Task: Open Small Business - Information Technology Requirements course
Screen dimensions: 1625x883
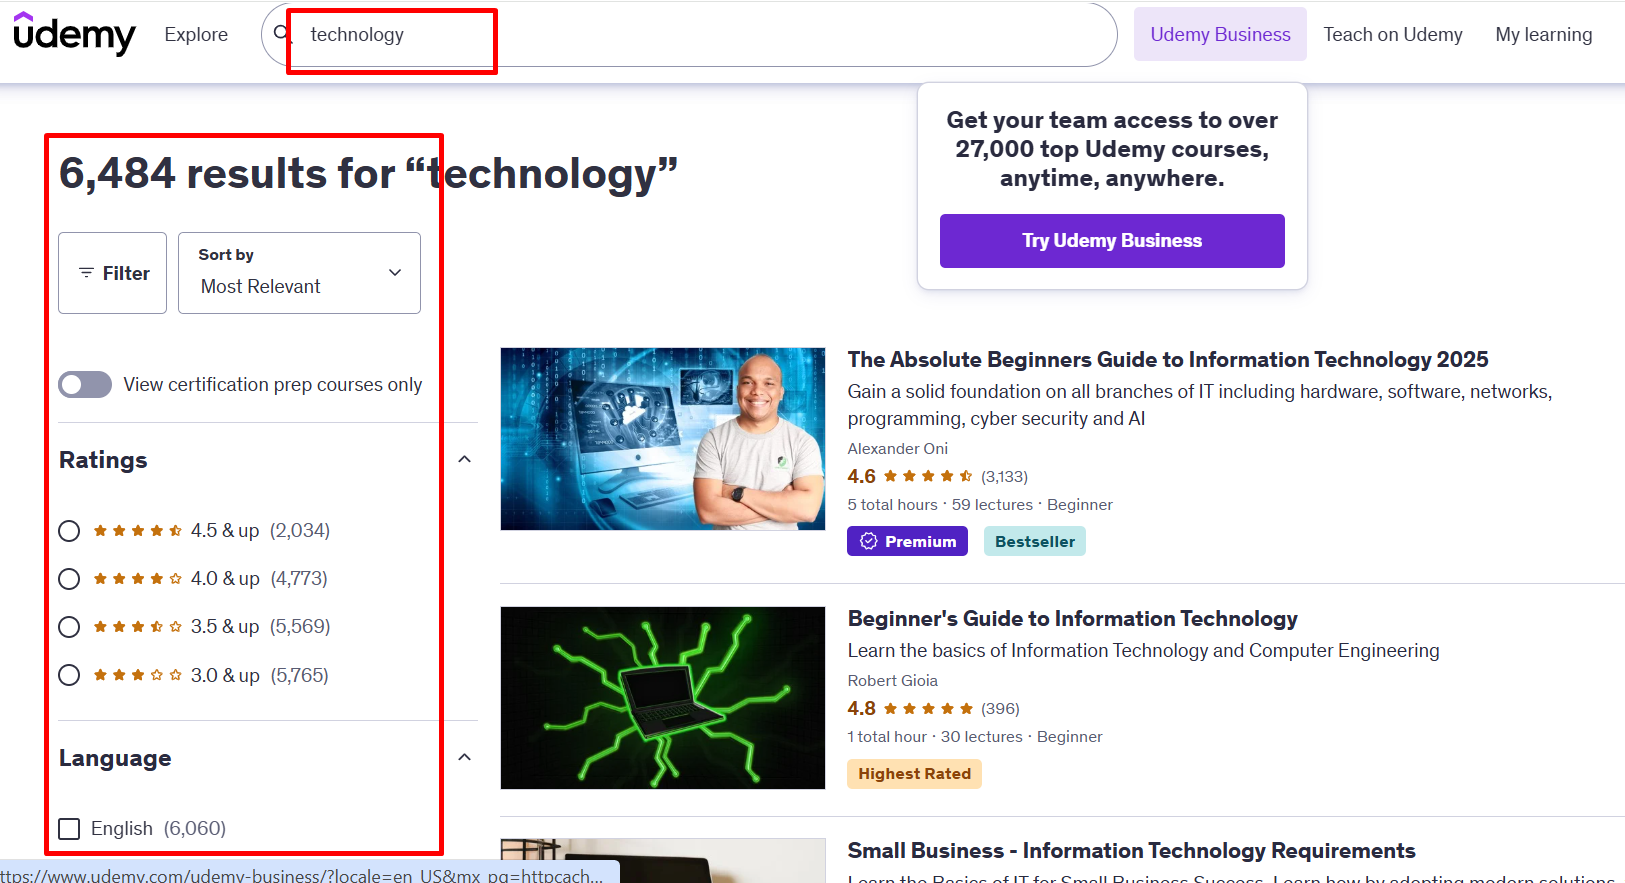Action: pos(1131,851)
